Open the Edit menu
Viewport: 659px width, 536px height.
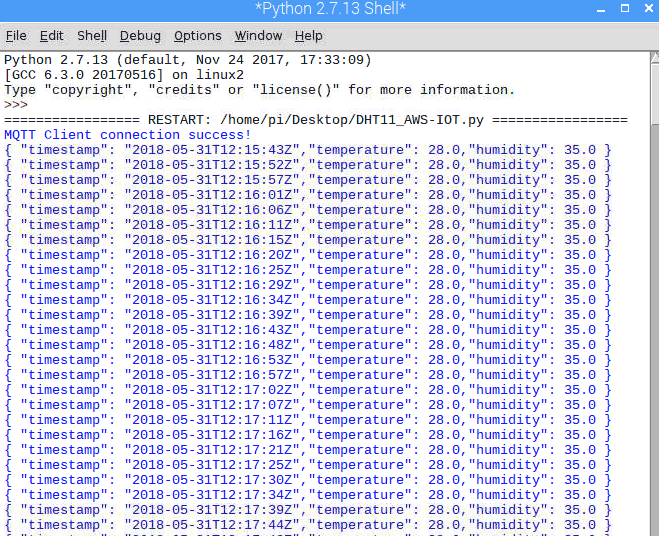(51, 36)
